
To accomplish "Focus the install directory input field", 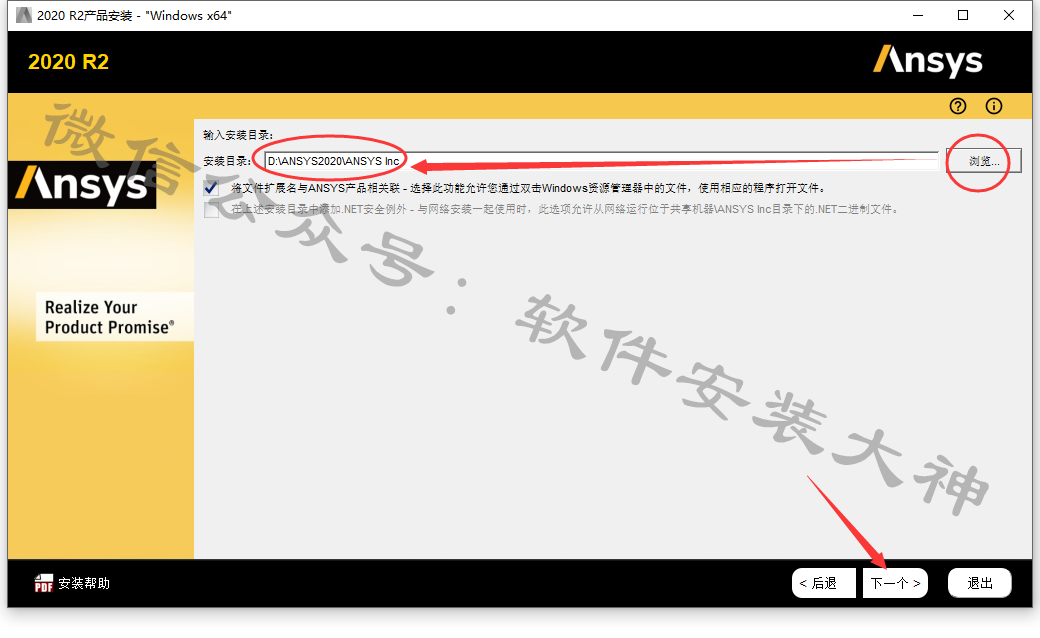I will pyautogui.click(x=601, y=160).
